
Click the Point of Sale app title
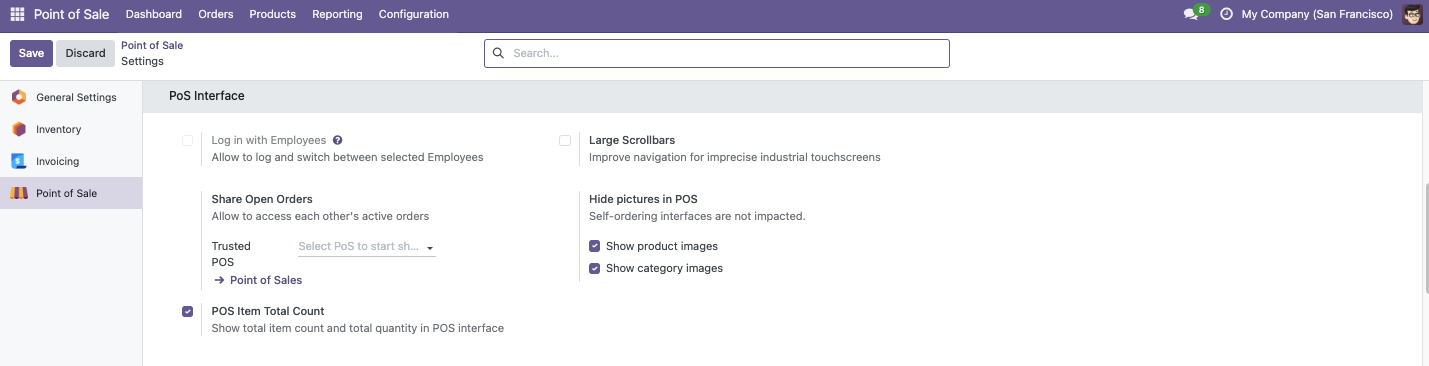(71, 14)
